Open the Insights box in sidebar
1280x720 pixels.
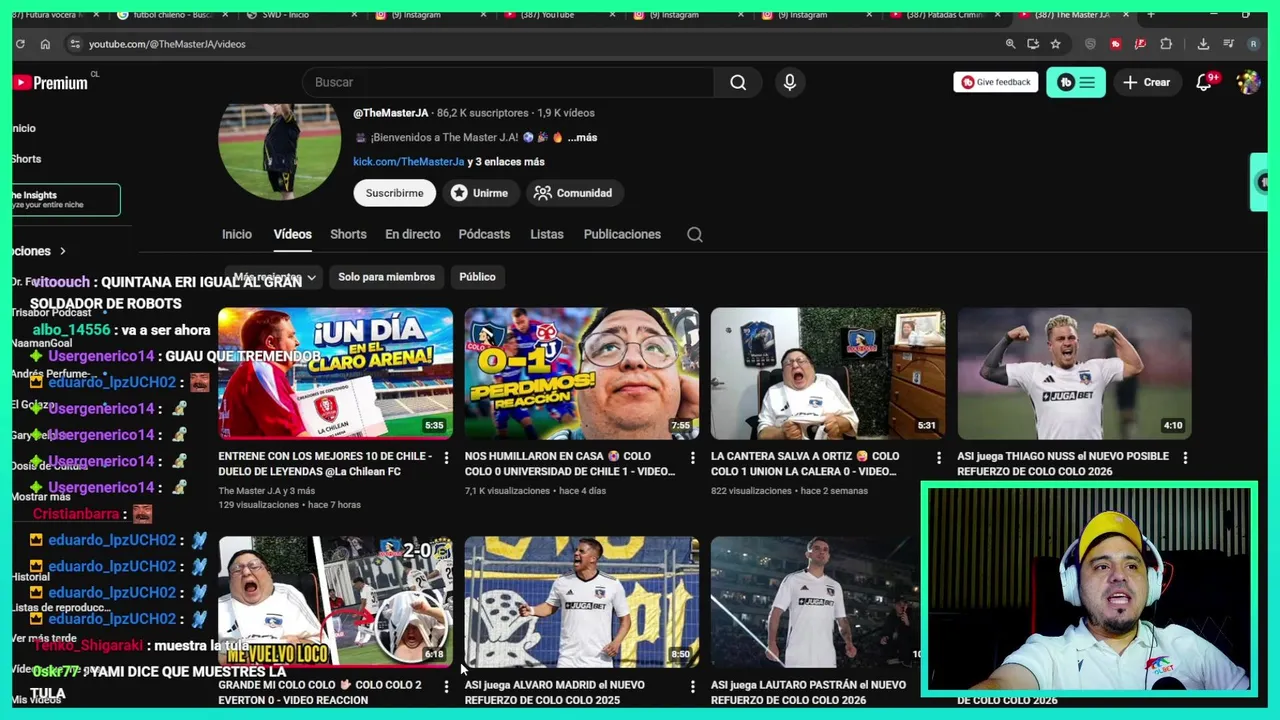[x=66, y=200]
